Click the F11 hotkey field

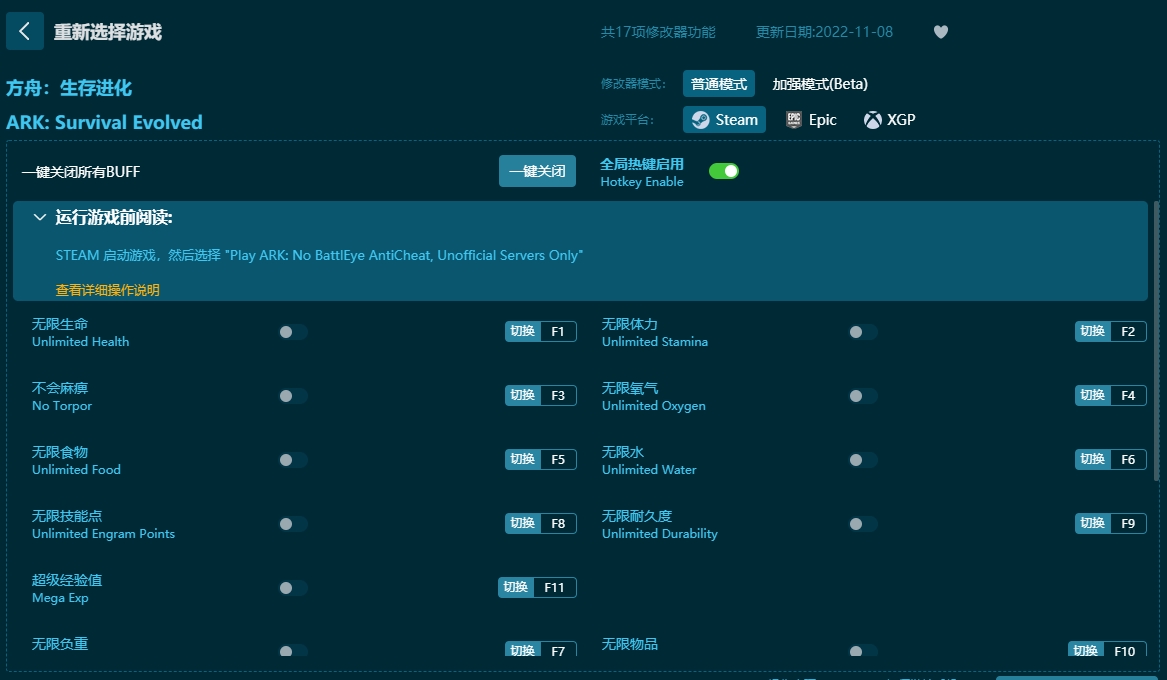coord(554,587)
